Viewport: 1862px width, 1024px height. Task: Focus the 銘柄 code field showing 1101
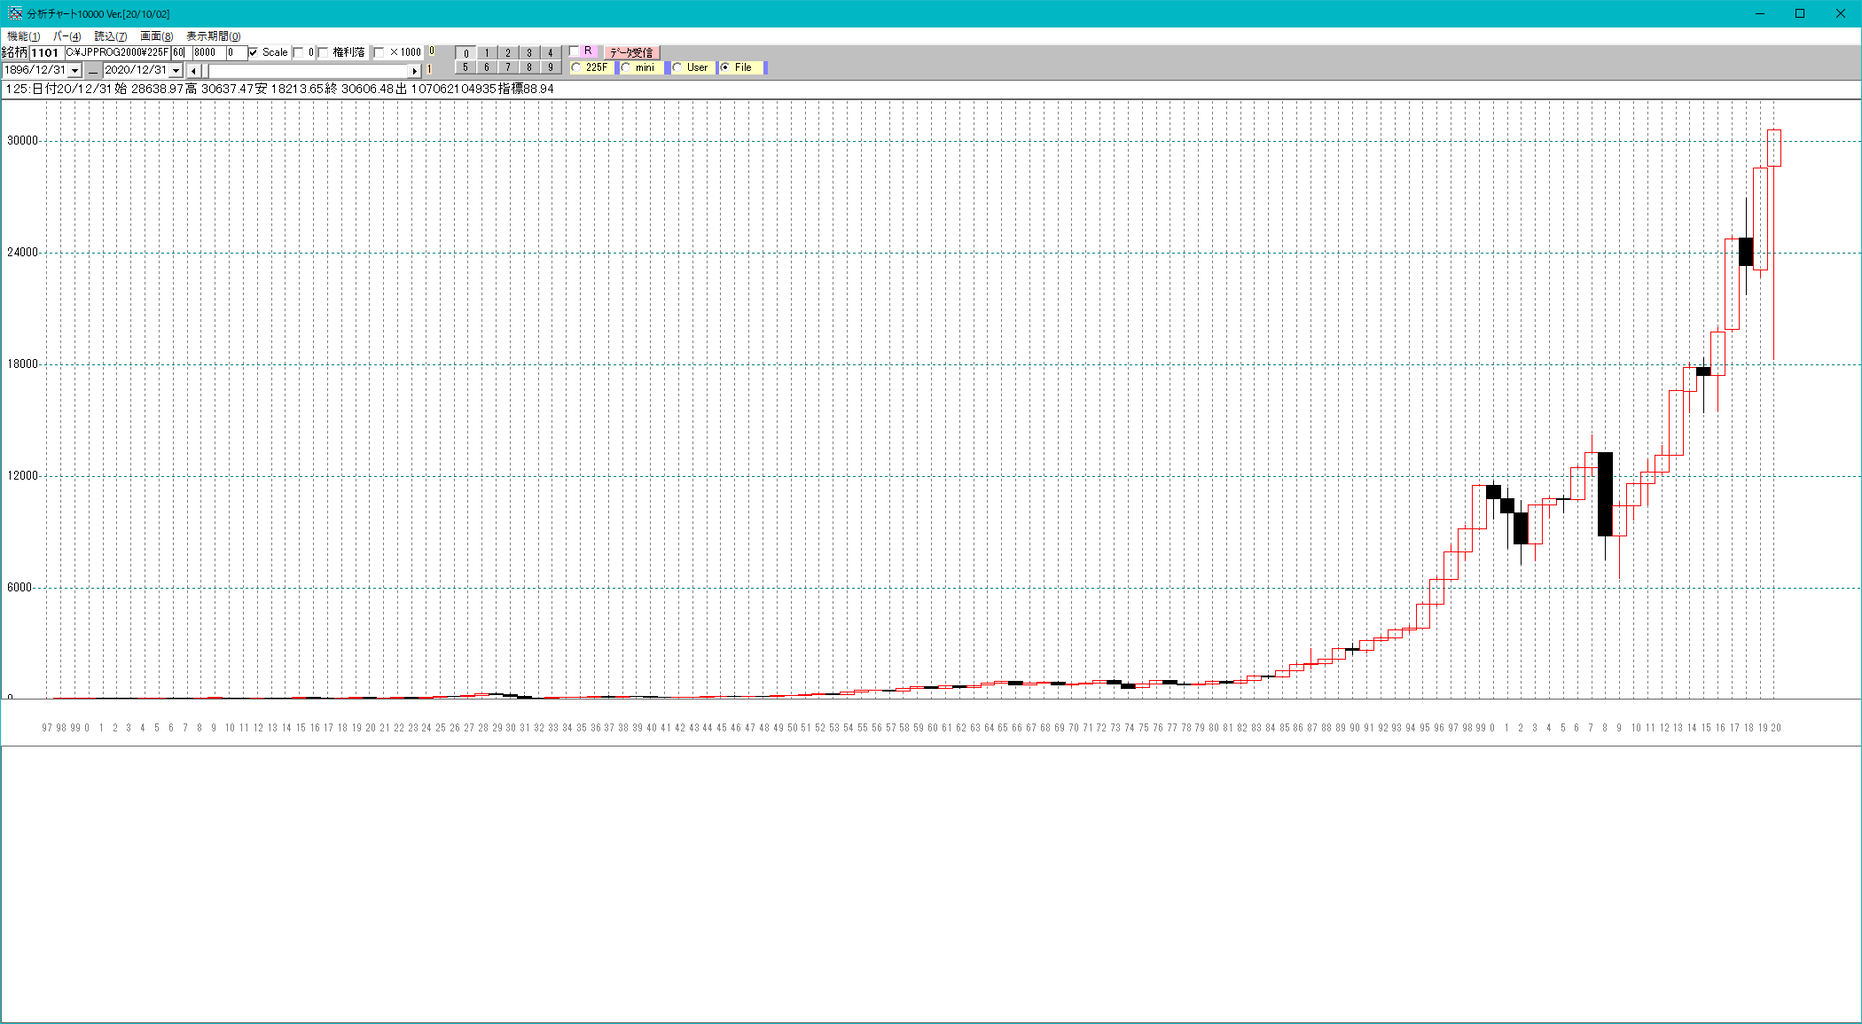tap(46, 52)
